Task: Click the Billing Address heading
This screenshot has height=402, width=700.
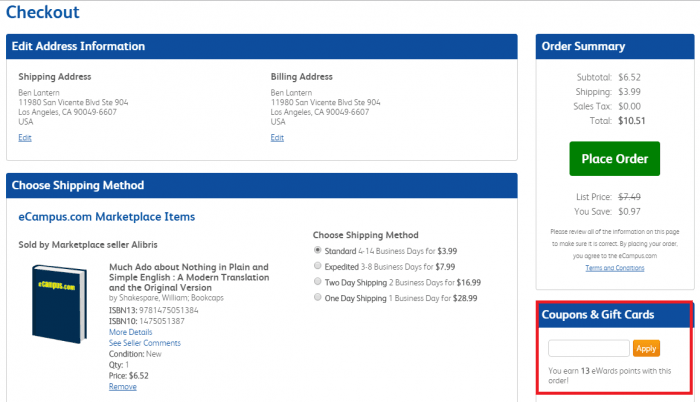Action: [301, 77]
